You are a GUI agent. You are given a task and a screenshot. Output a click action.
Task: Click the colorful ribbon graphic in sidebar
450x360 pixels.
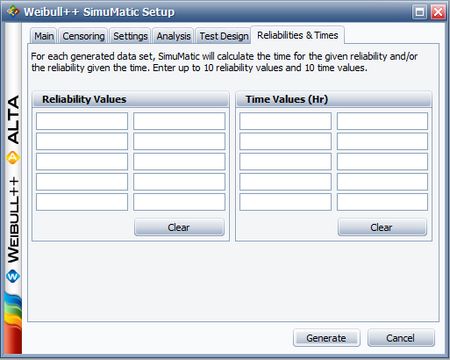[x=13, y=323]
